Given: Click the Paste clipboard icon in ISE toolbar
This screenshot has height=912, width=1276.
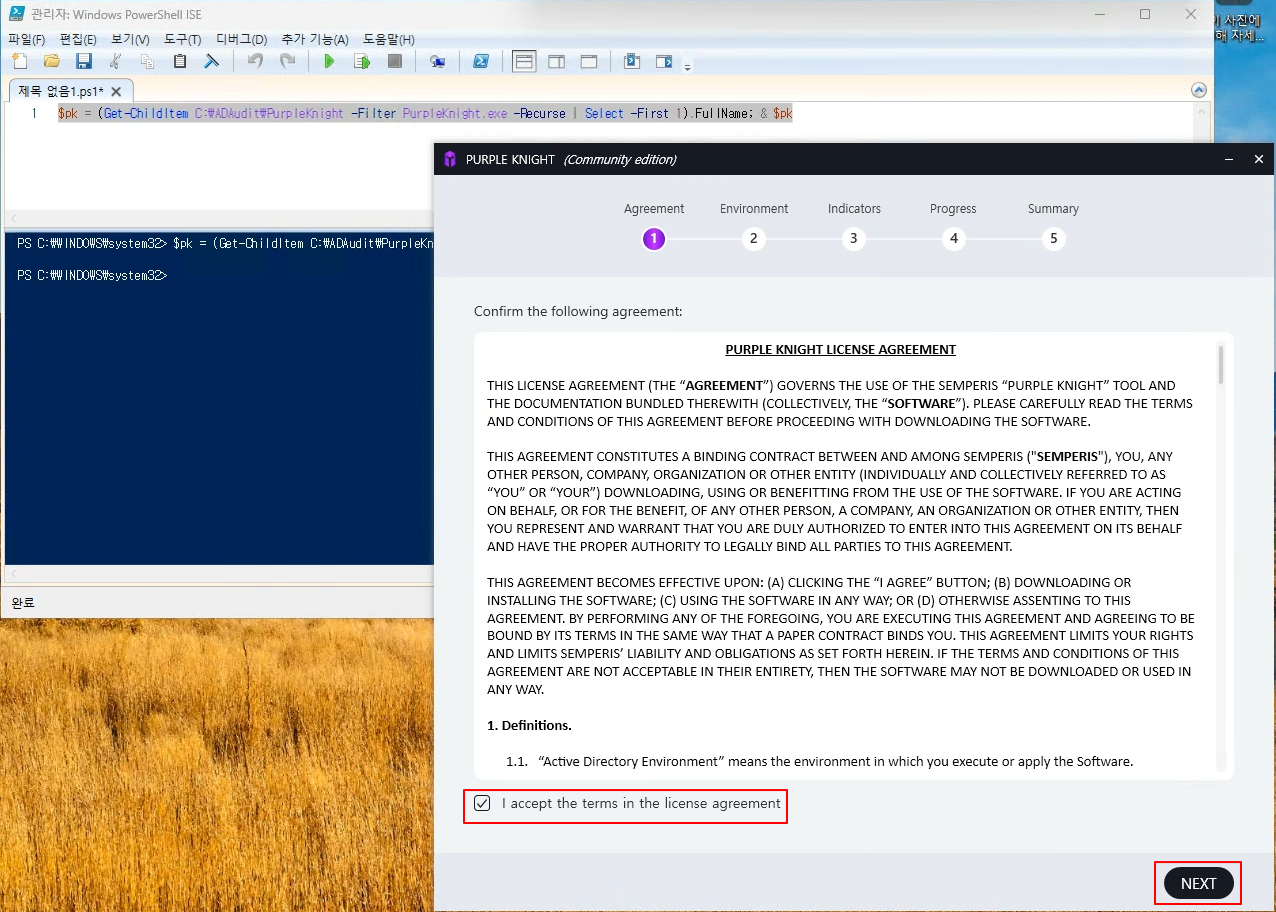Looking at the screenshot, I should [x=180, y=61].
